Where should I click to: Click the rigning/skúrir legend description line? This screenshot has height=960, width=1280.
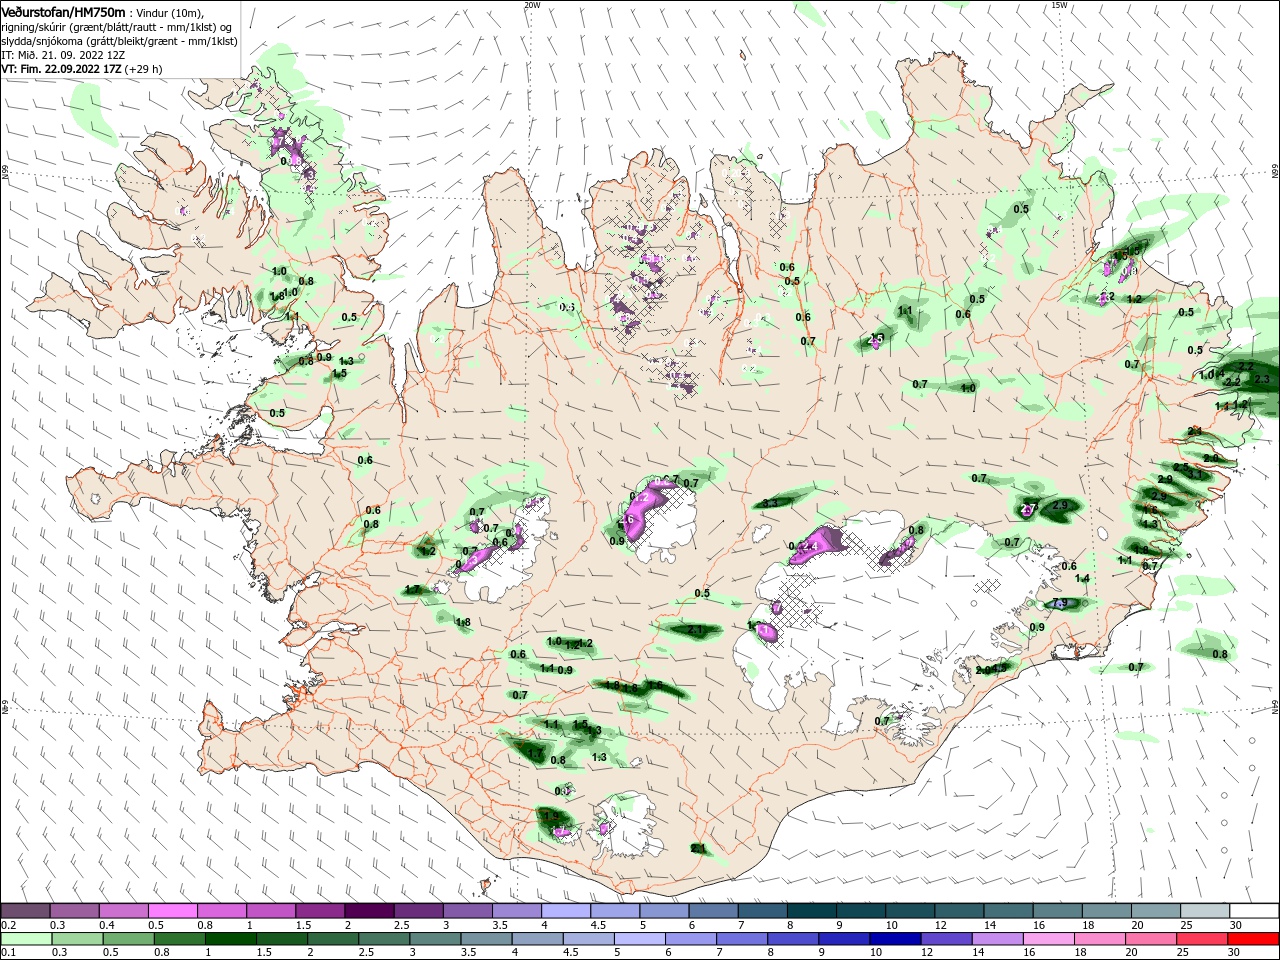[118, 27]
